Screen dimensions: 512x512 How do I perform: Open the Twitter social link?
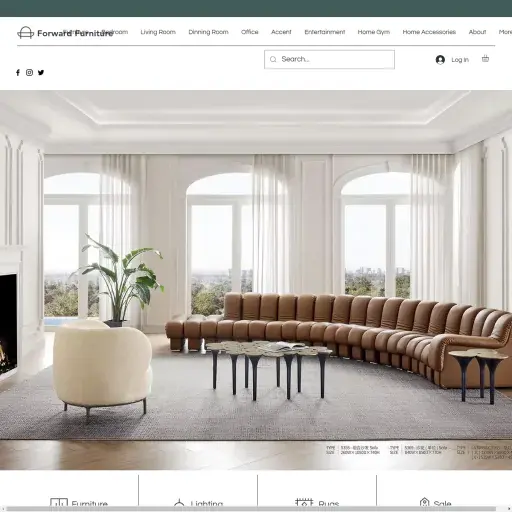coord(41,72)
